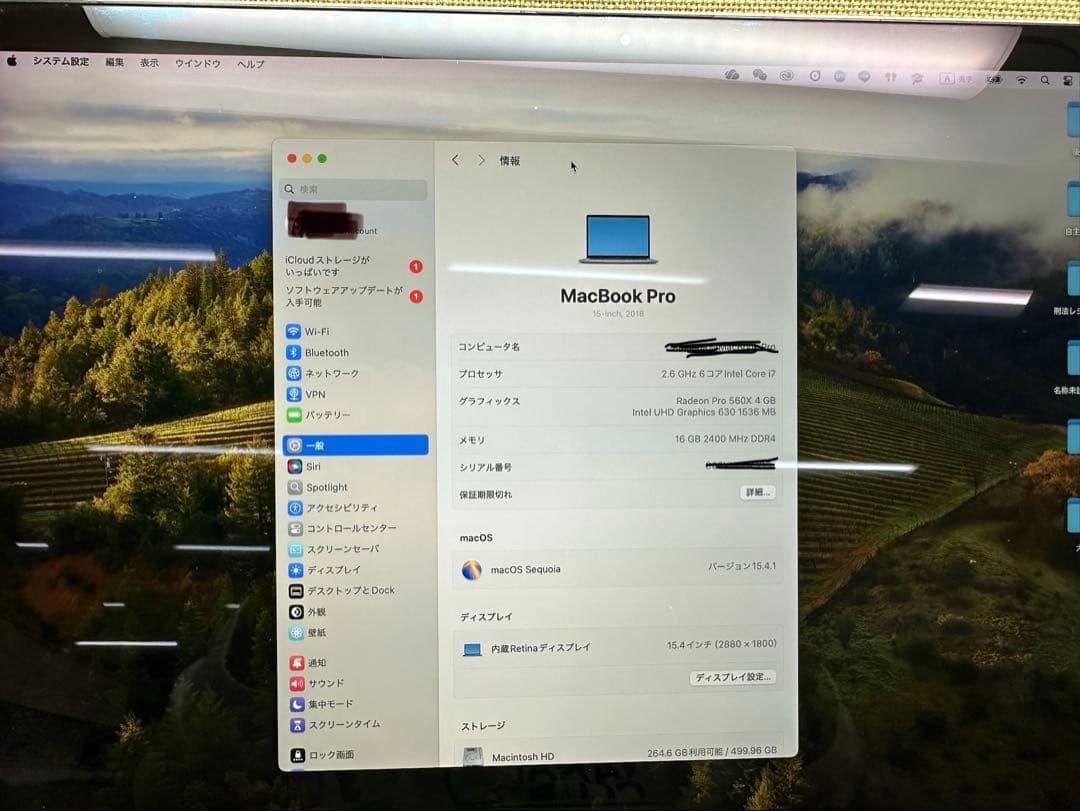Open Bluetooth settings in the sidebar
The height and width of the screenshot is (811, 1080).
pos(323,352)
